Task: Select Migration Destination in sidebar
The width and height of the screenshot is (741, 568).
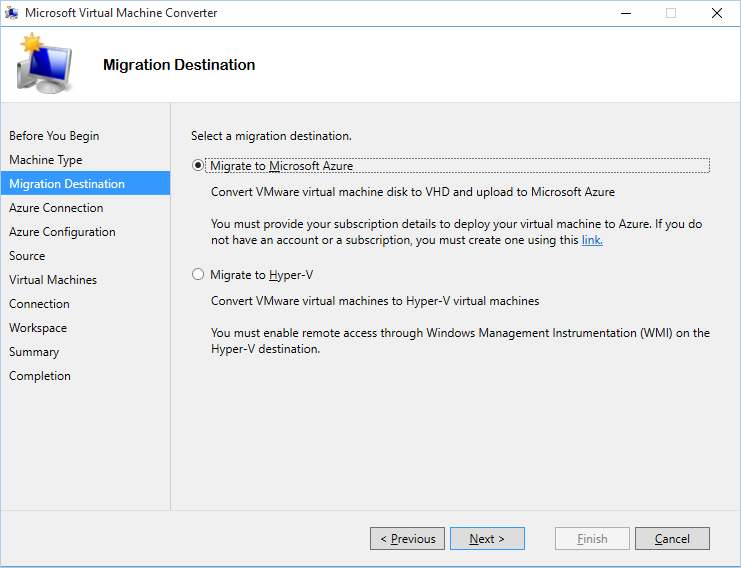Action: coord(67,184)
